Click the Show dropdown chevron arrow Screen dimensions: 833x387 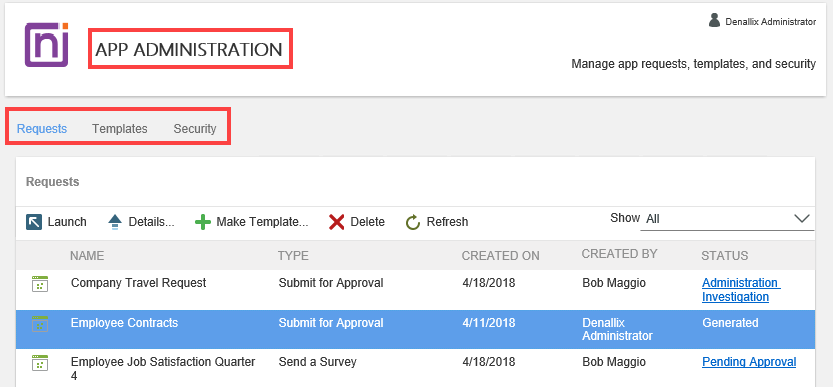tap(802, 218)
